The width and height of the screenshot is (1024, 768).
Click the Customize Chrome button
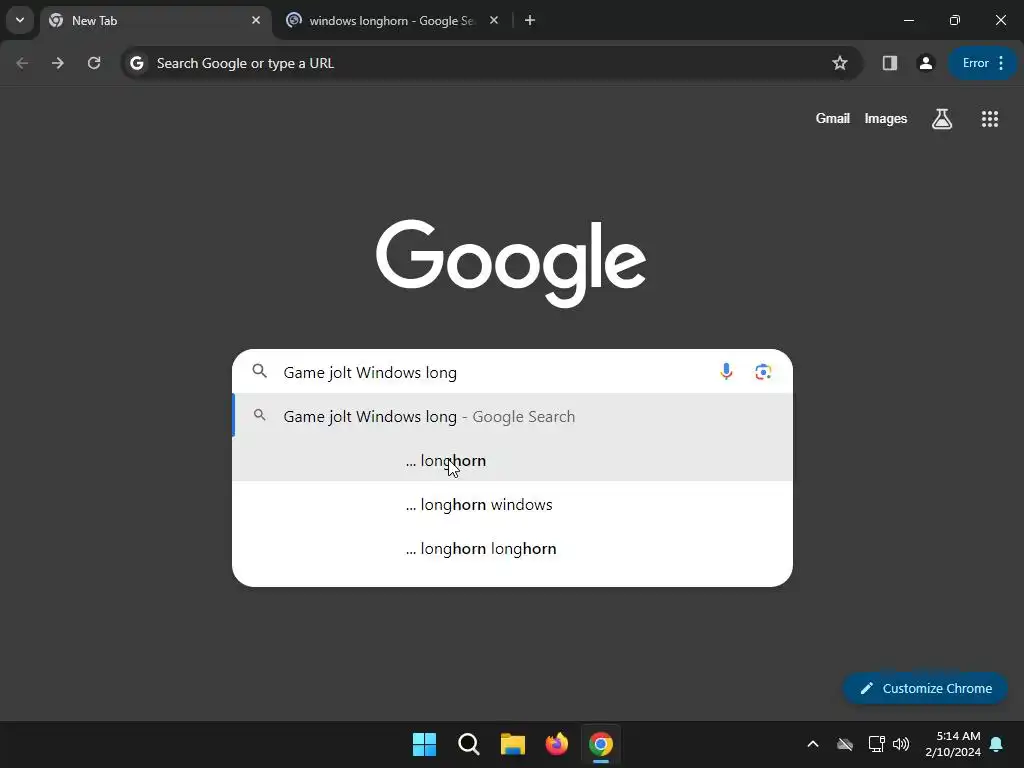tap(925, 688)
